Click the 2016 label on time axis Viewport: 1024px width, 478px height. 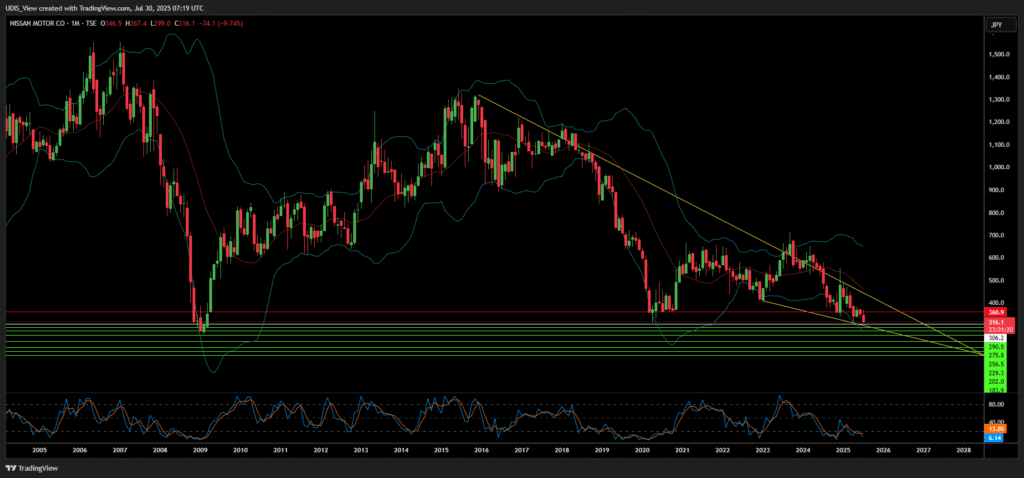tap(480, 451)
